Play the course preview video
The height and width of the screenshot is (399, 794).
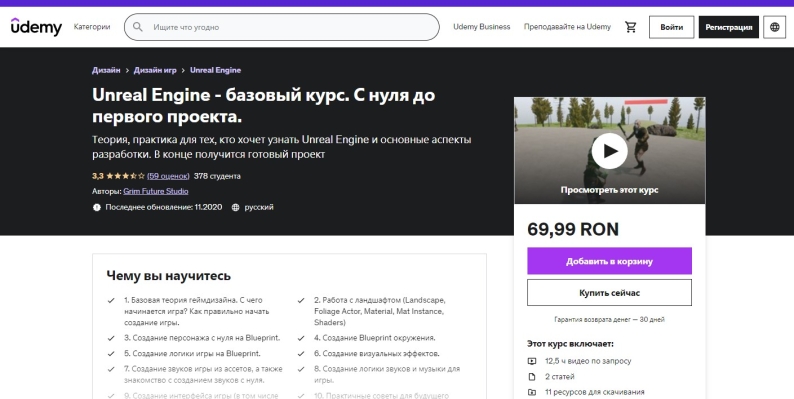tap(609, 151)
